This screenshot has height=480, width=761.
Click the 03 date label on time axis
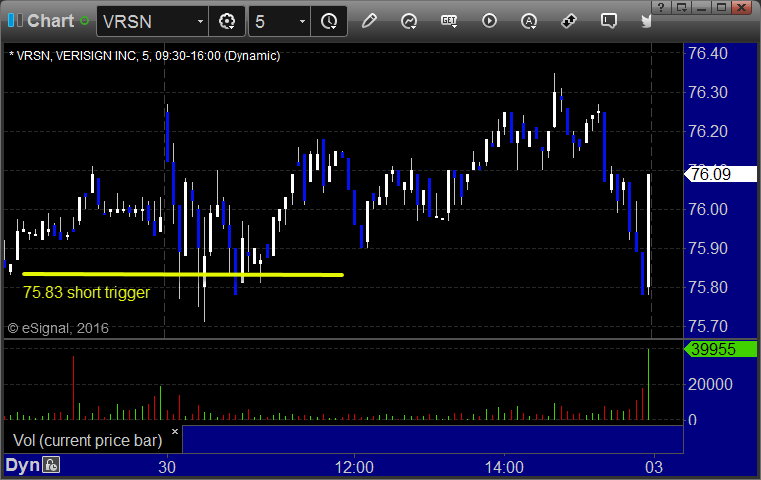tap(654, 467)
